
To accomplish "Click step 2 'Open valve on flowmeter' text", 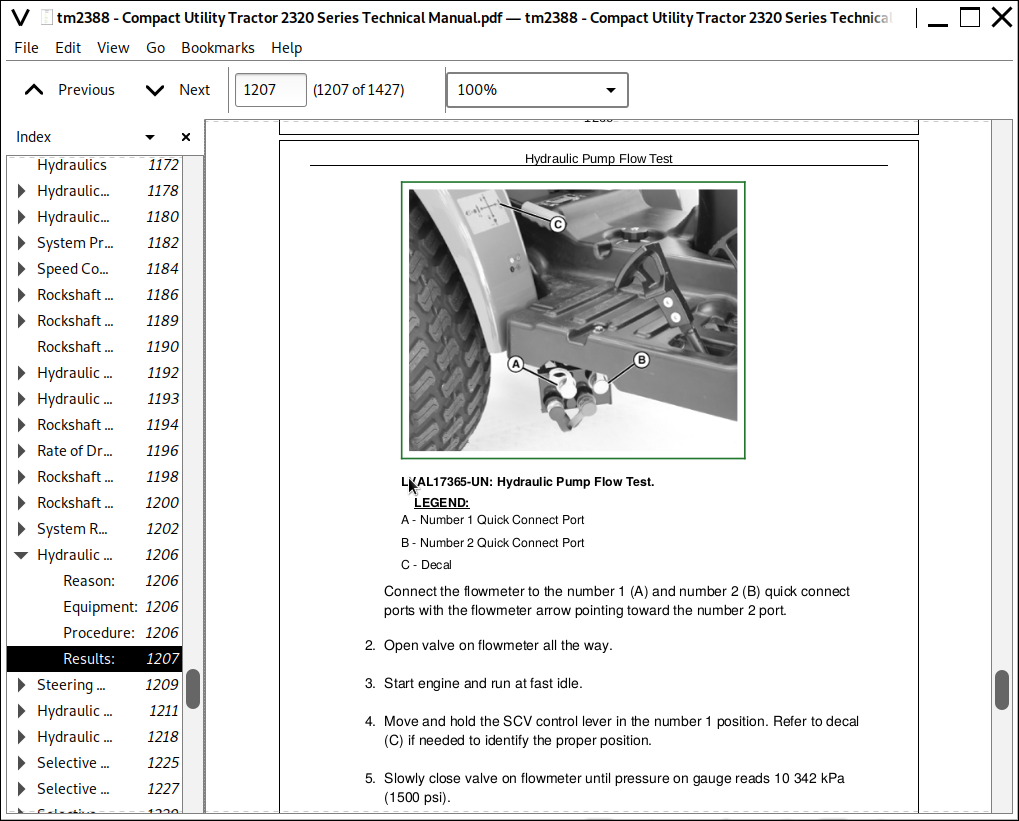I will (498, 645).
